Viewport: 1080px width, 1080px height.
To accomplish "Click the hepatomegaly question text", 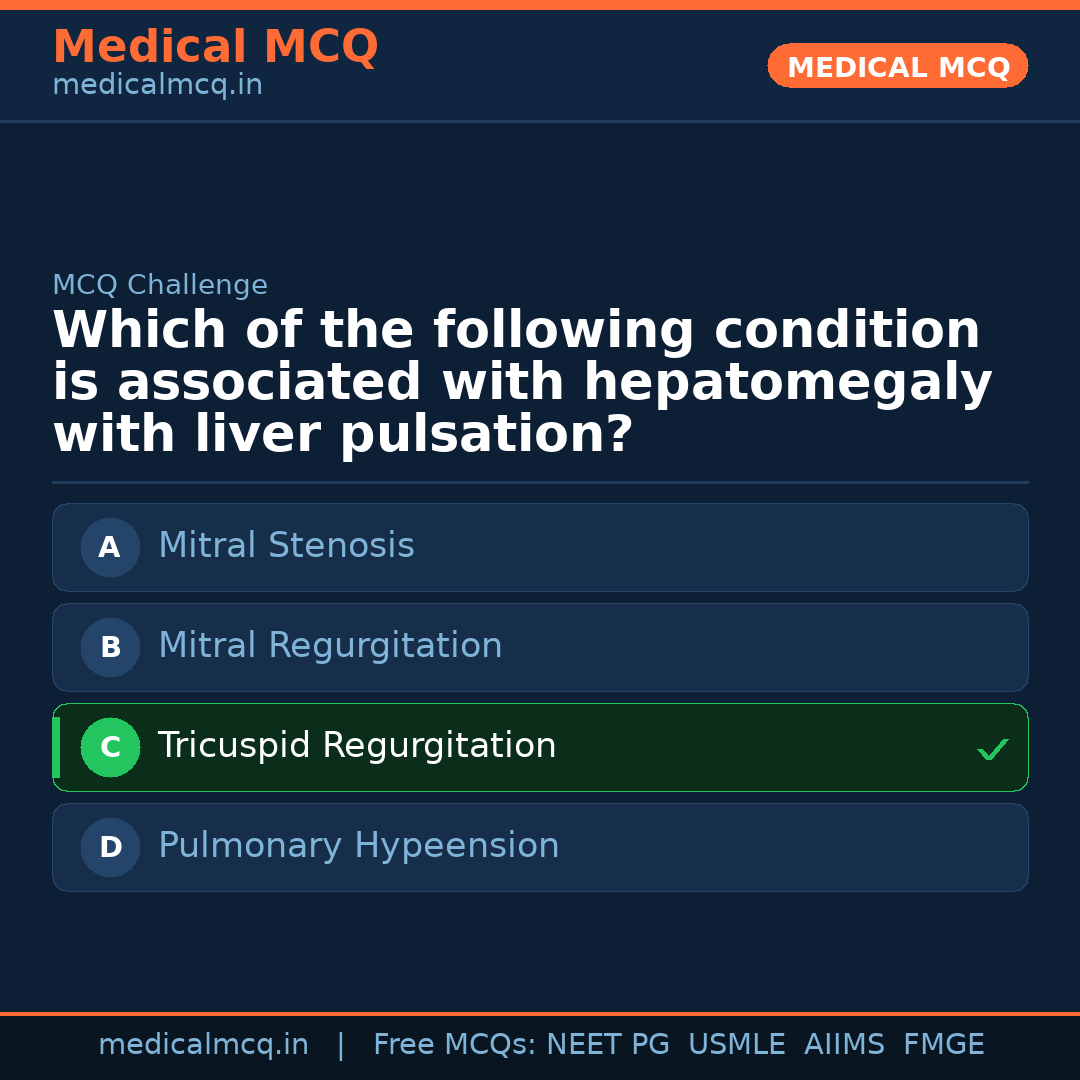I will [x=522, y=383].
